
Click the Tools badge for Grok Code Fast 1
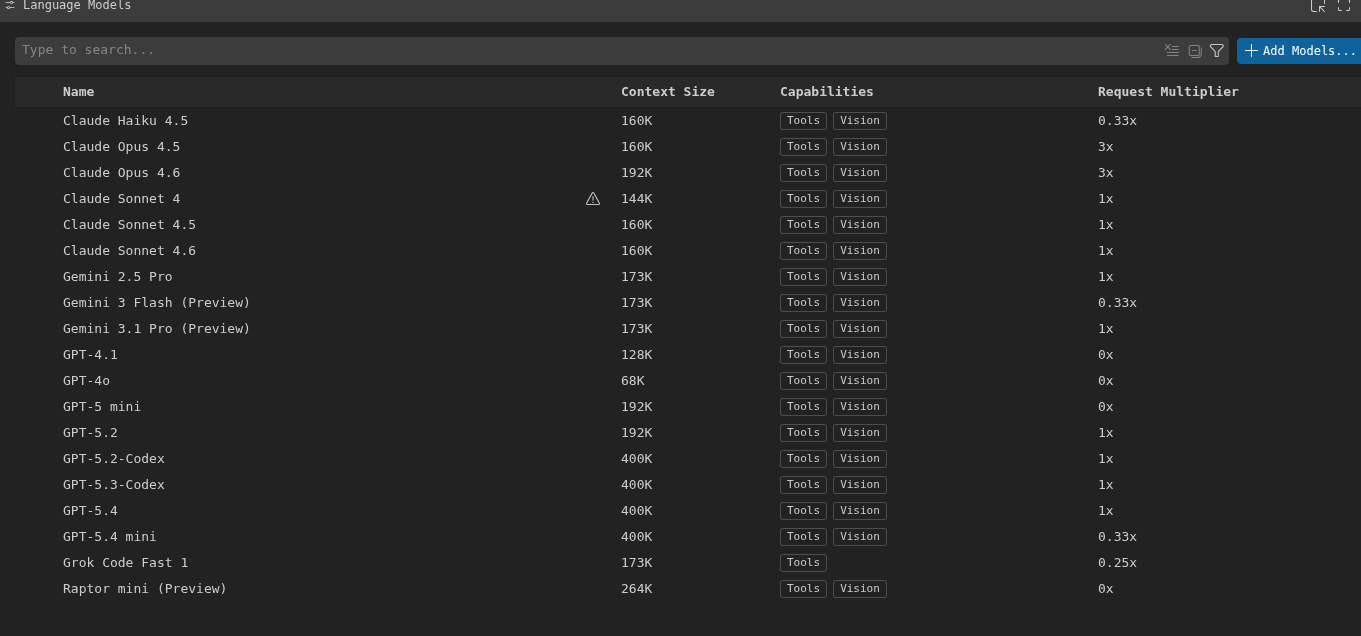[x=803, y=563]
